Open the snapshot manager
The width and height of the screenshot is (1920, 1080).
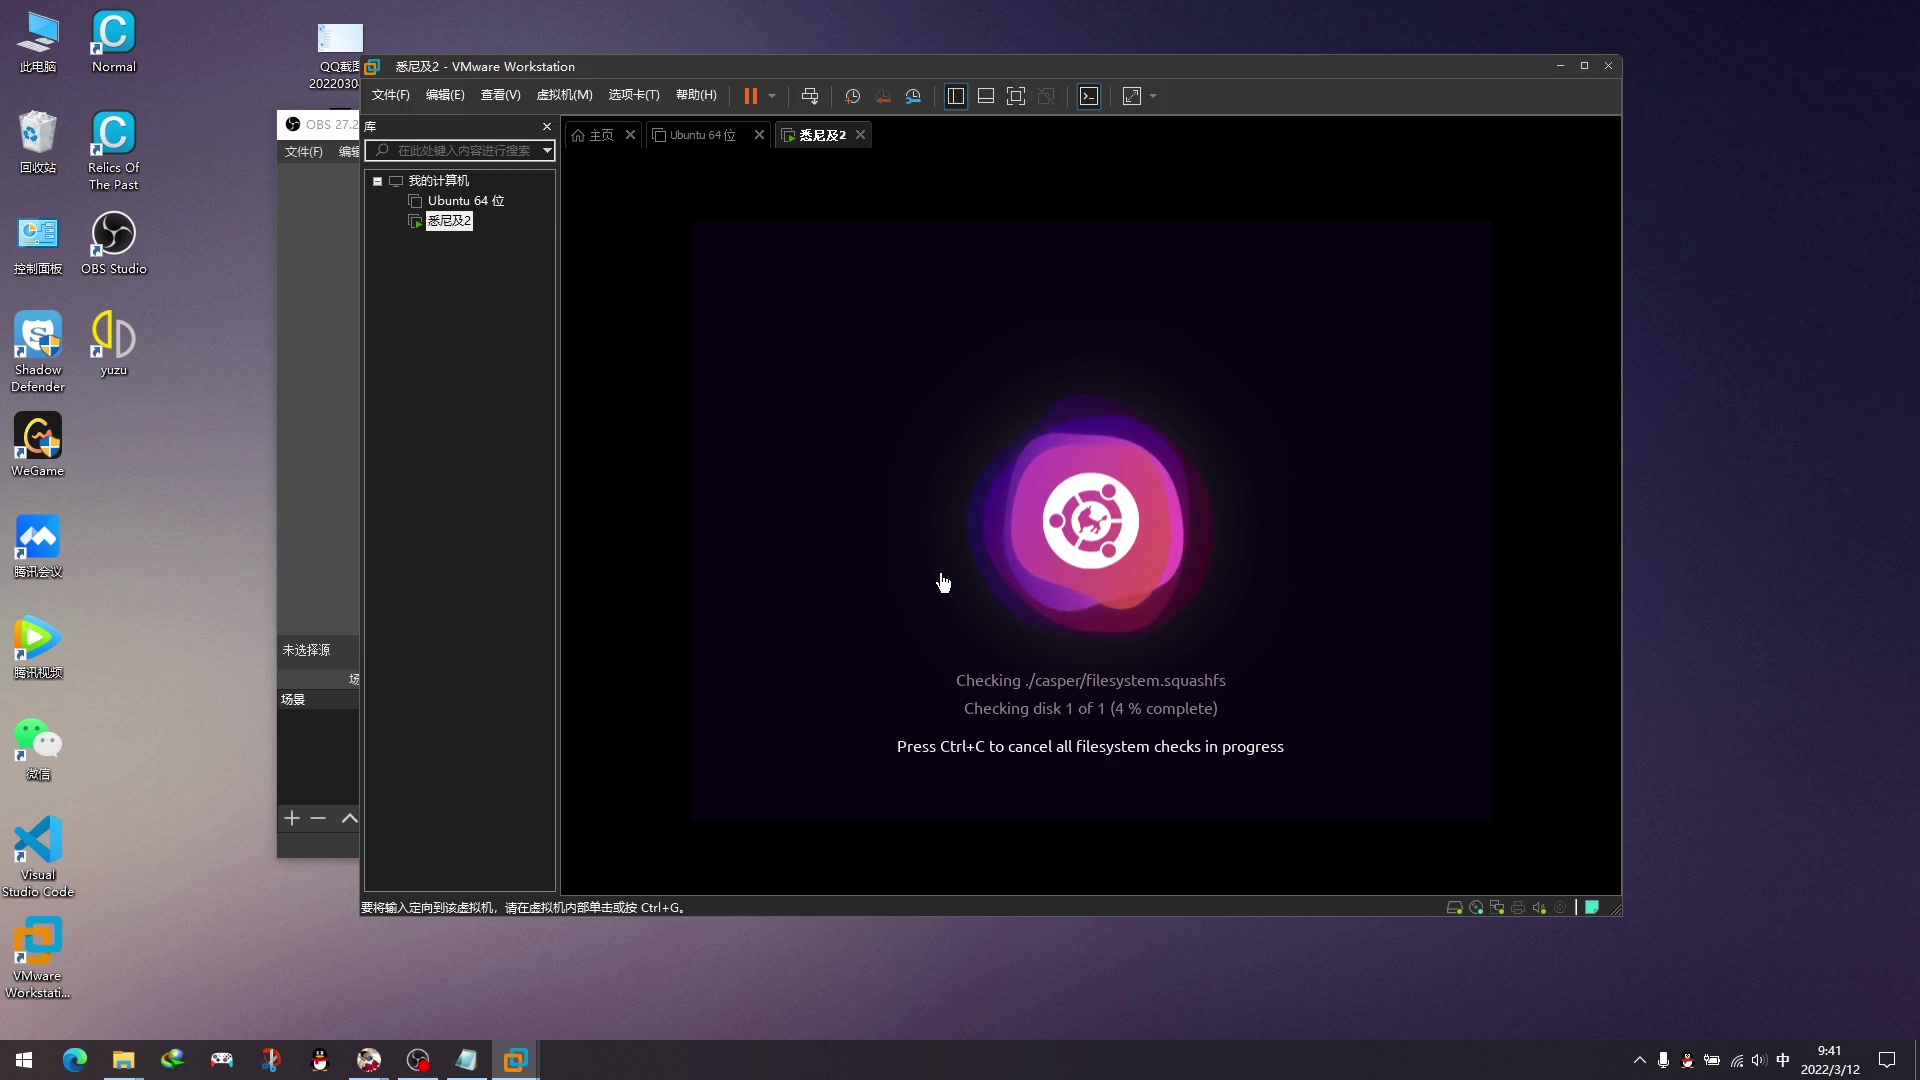[x=913, y=96]
